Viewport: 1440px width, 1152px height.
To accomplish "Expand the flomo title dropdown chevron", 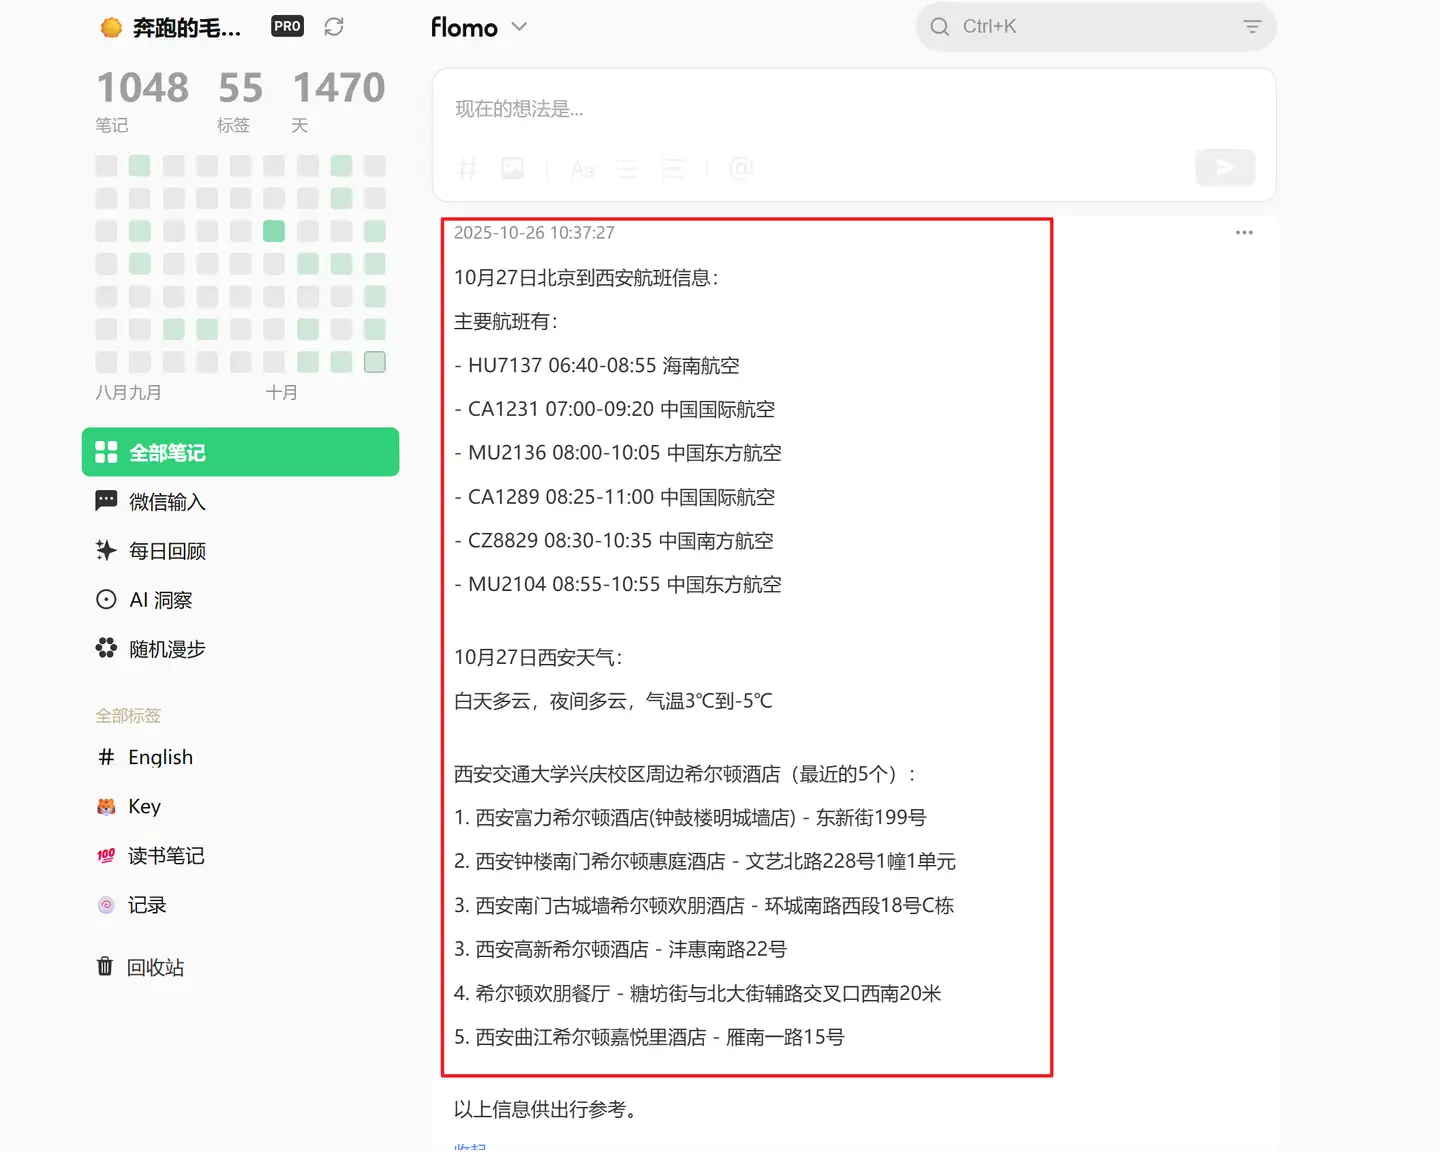I will pos(519,27).
